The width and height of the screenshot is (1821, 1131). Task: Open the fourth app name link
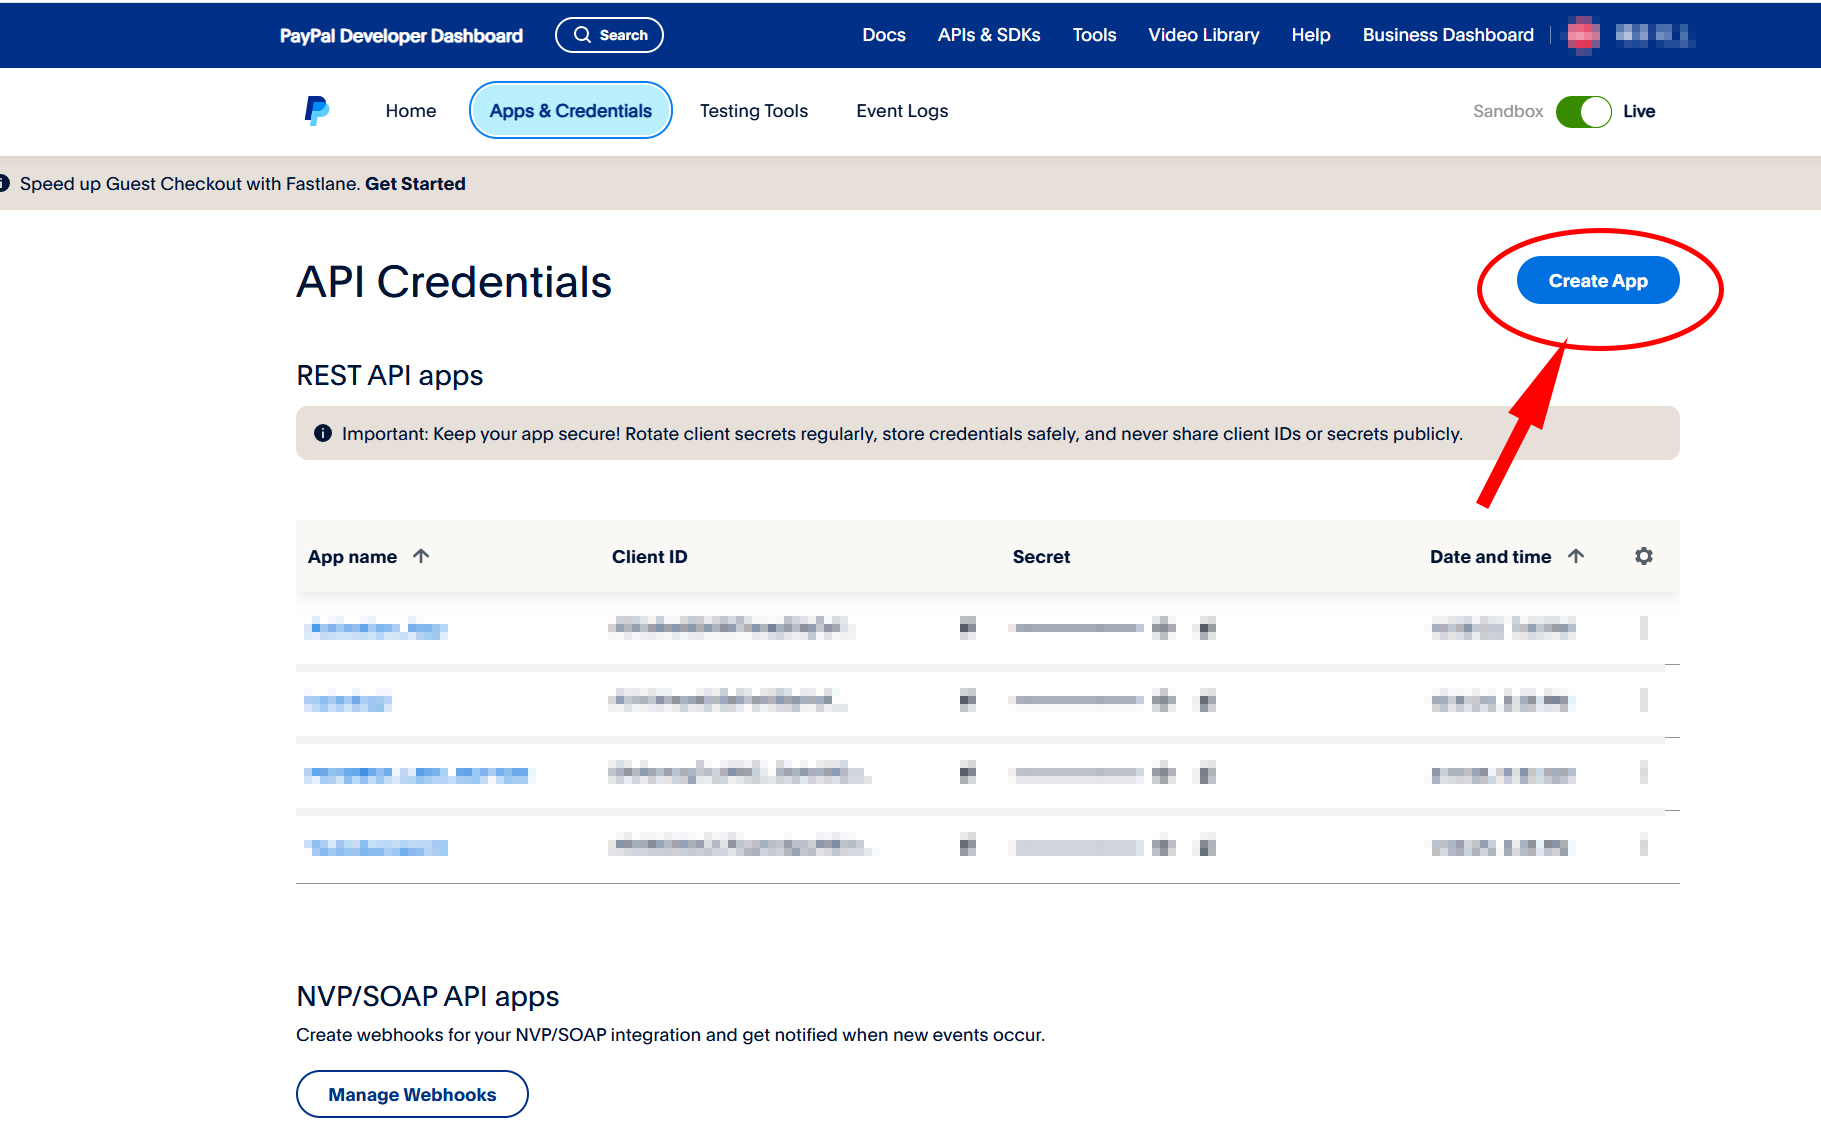[x=378, y=848]
